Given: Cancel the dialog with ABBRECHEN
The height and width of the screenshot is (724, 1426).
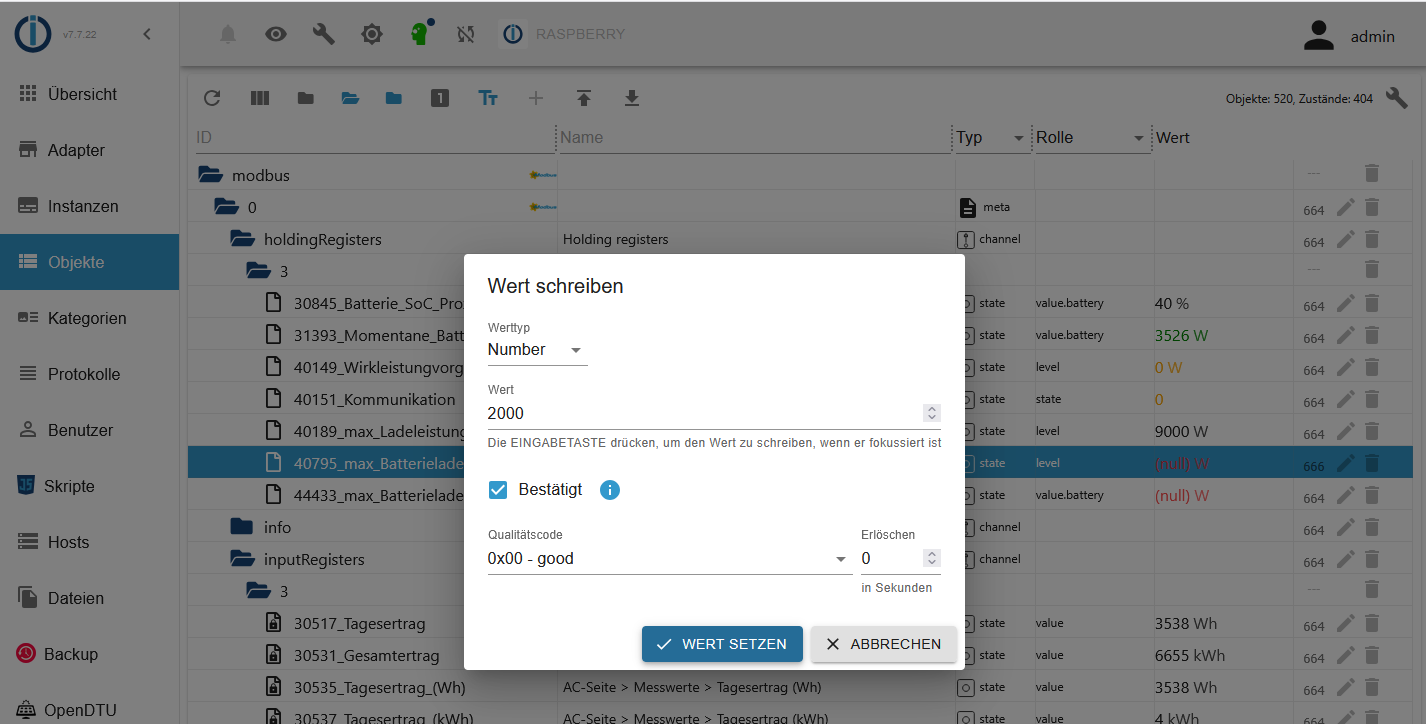Looking at the screenshot, I should point(883,644).
